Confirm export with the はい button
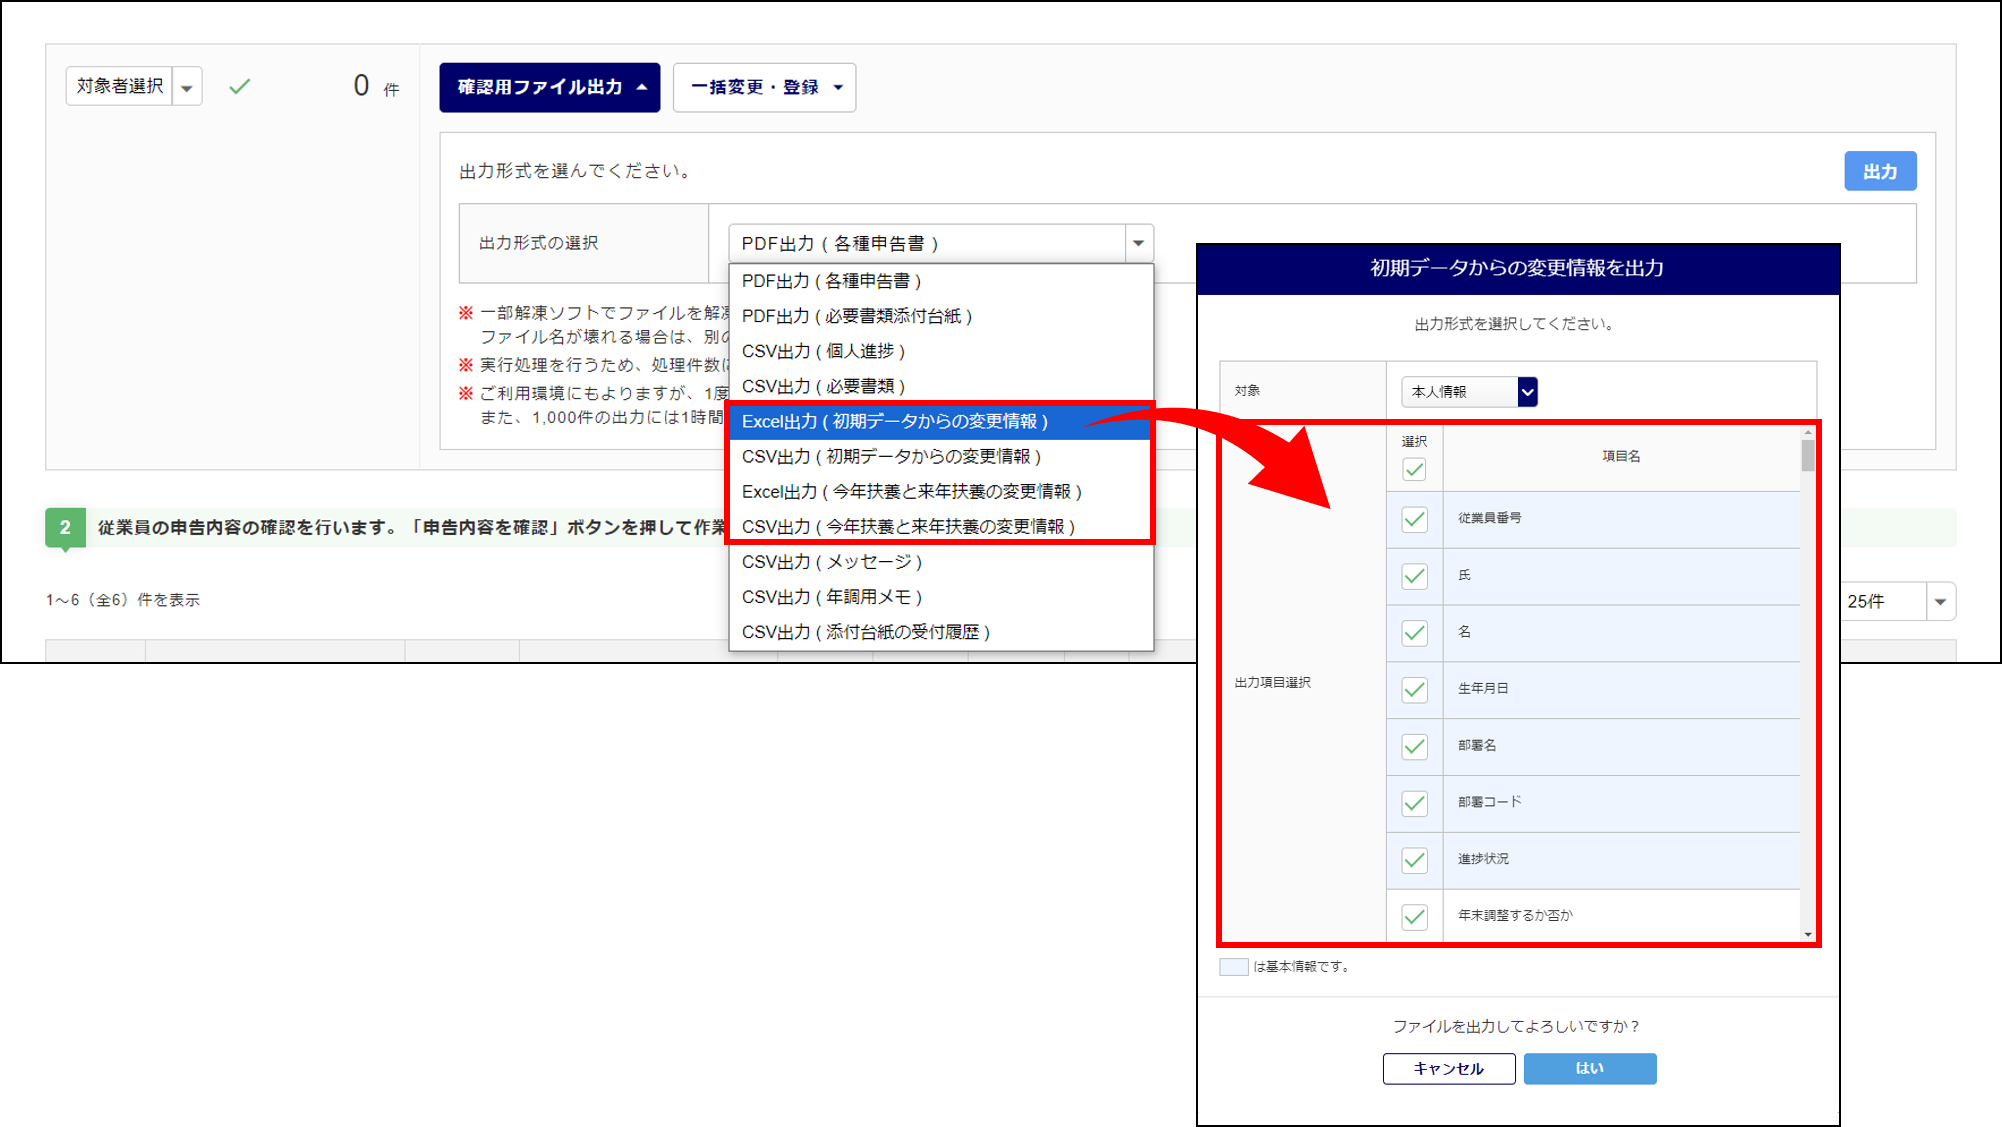 (x=1589, y=1068)
